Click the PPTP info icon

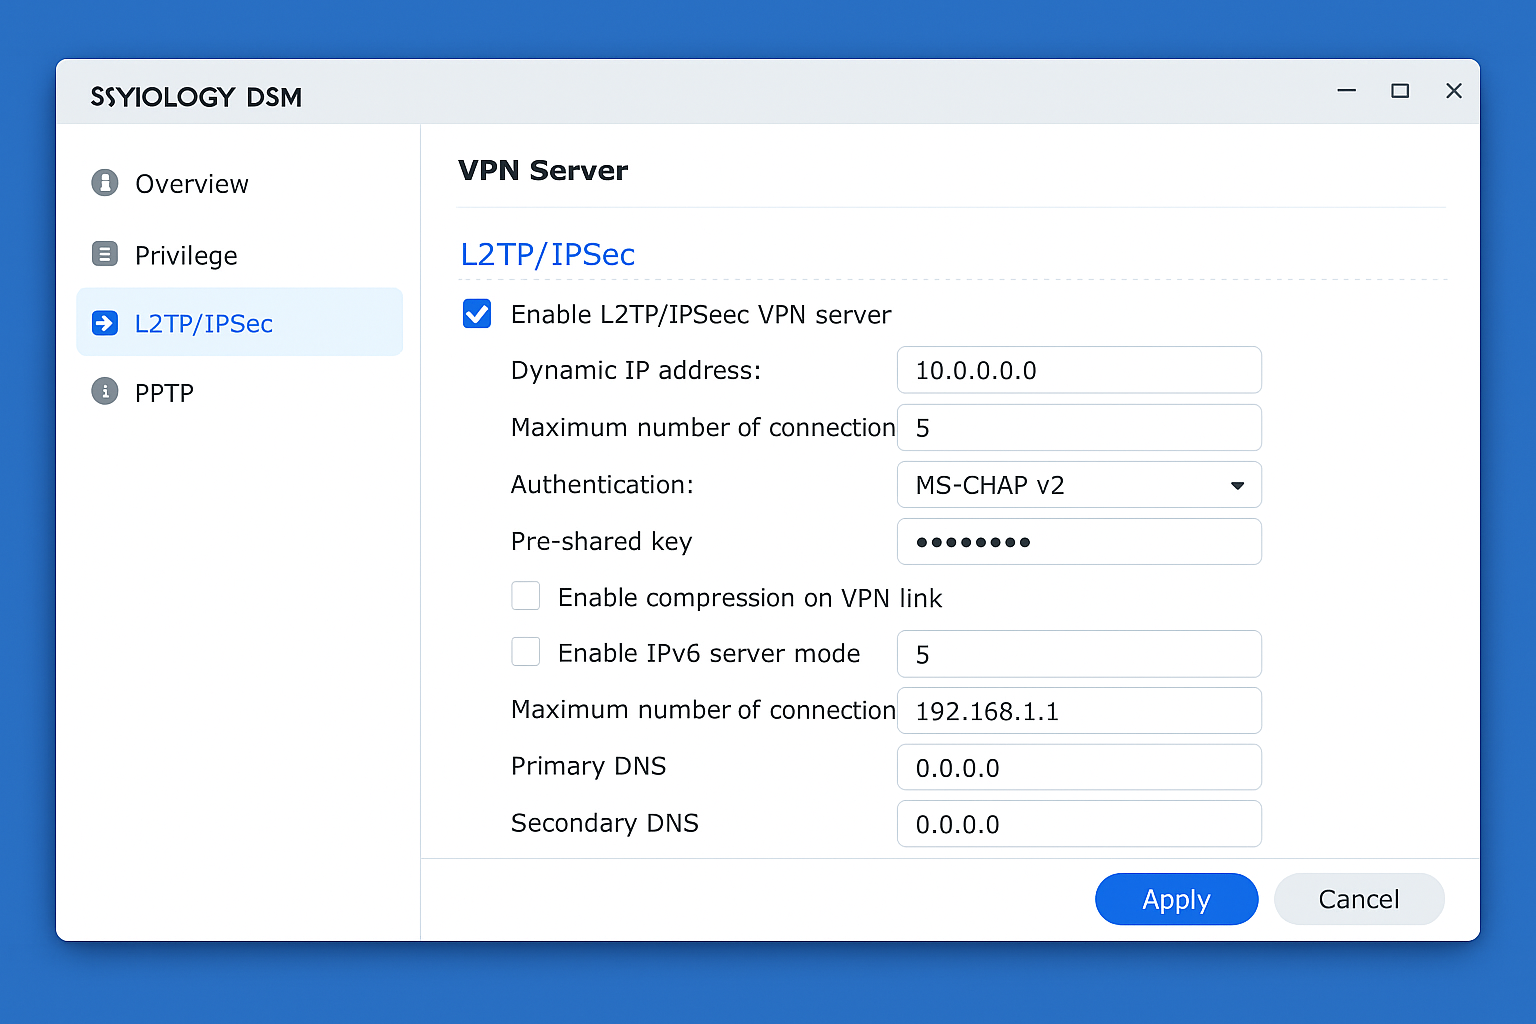[105, 391]
